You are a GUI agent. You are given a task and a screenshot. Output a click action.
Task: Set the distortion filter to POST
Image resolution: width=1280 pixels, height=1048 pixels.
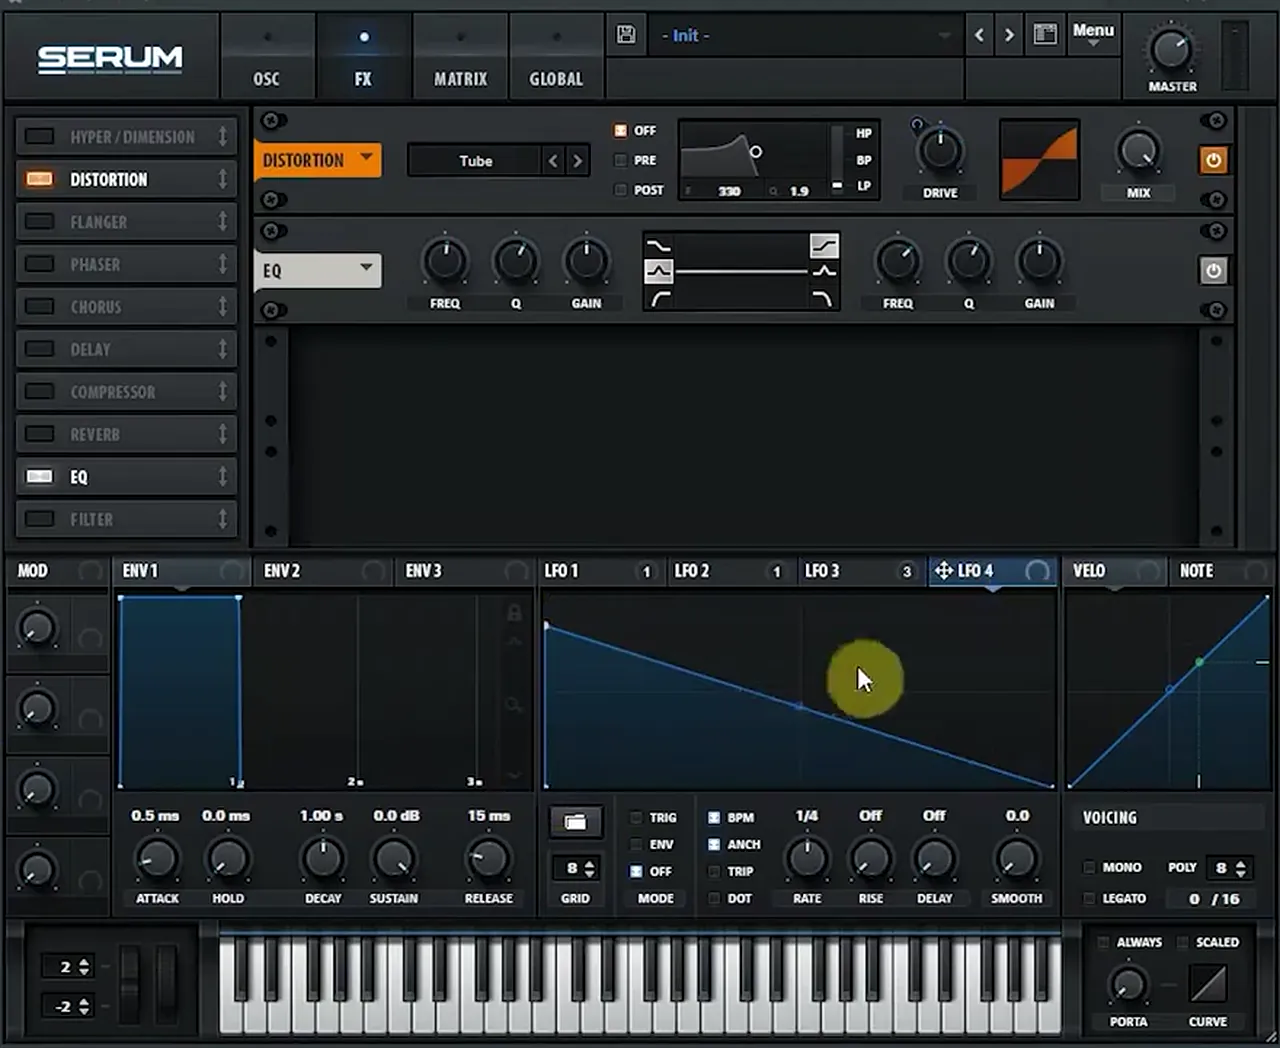pyautogui.click(x=620, y=189)
